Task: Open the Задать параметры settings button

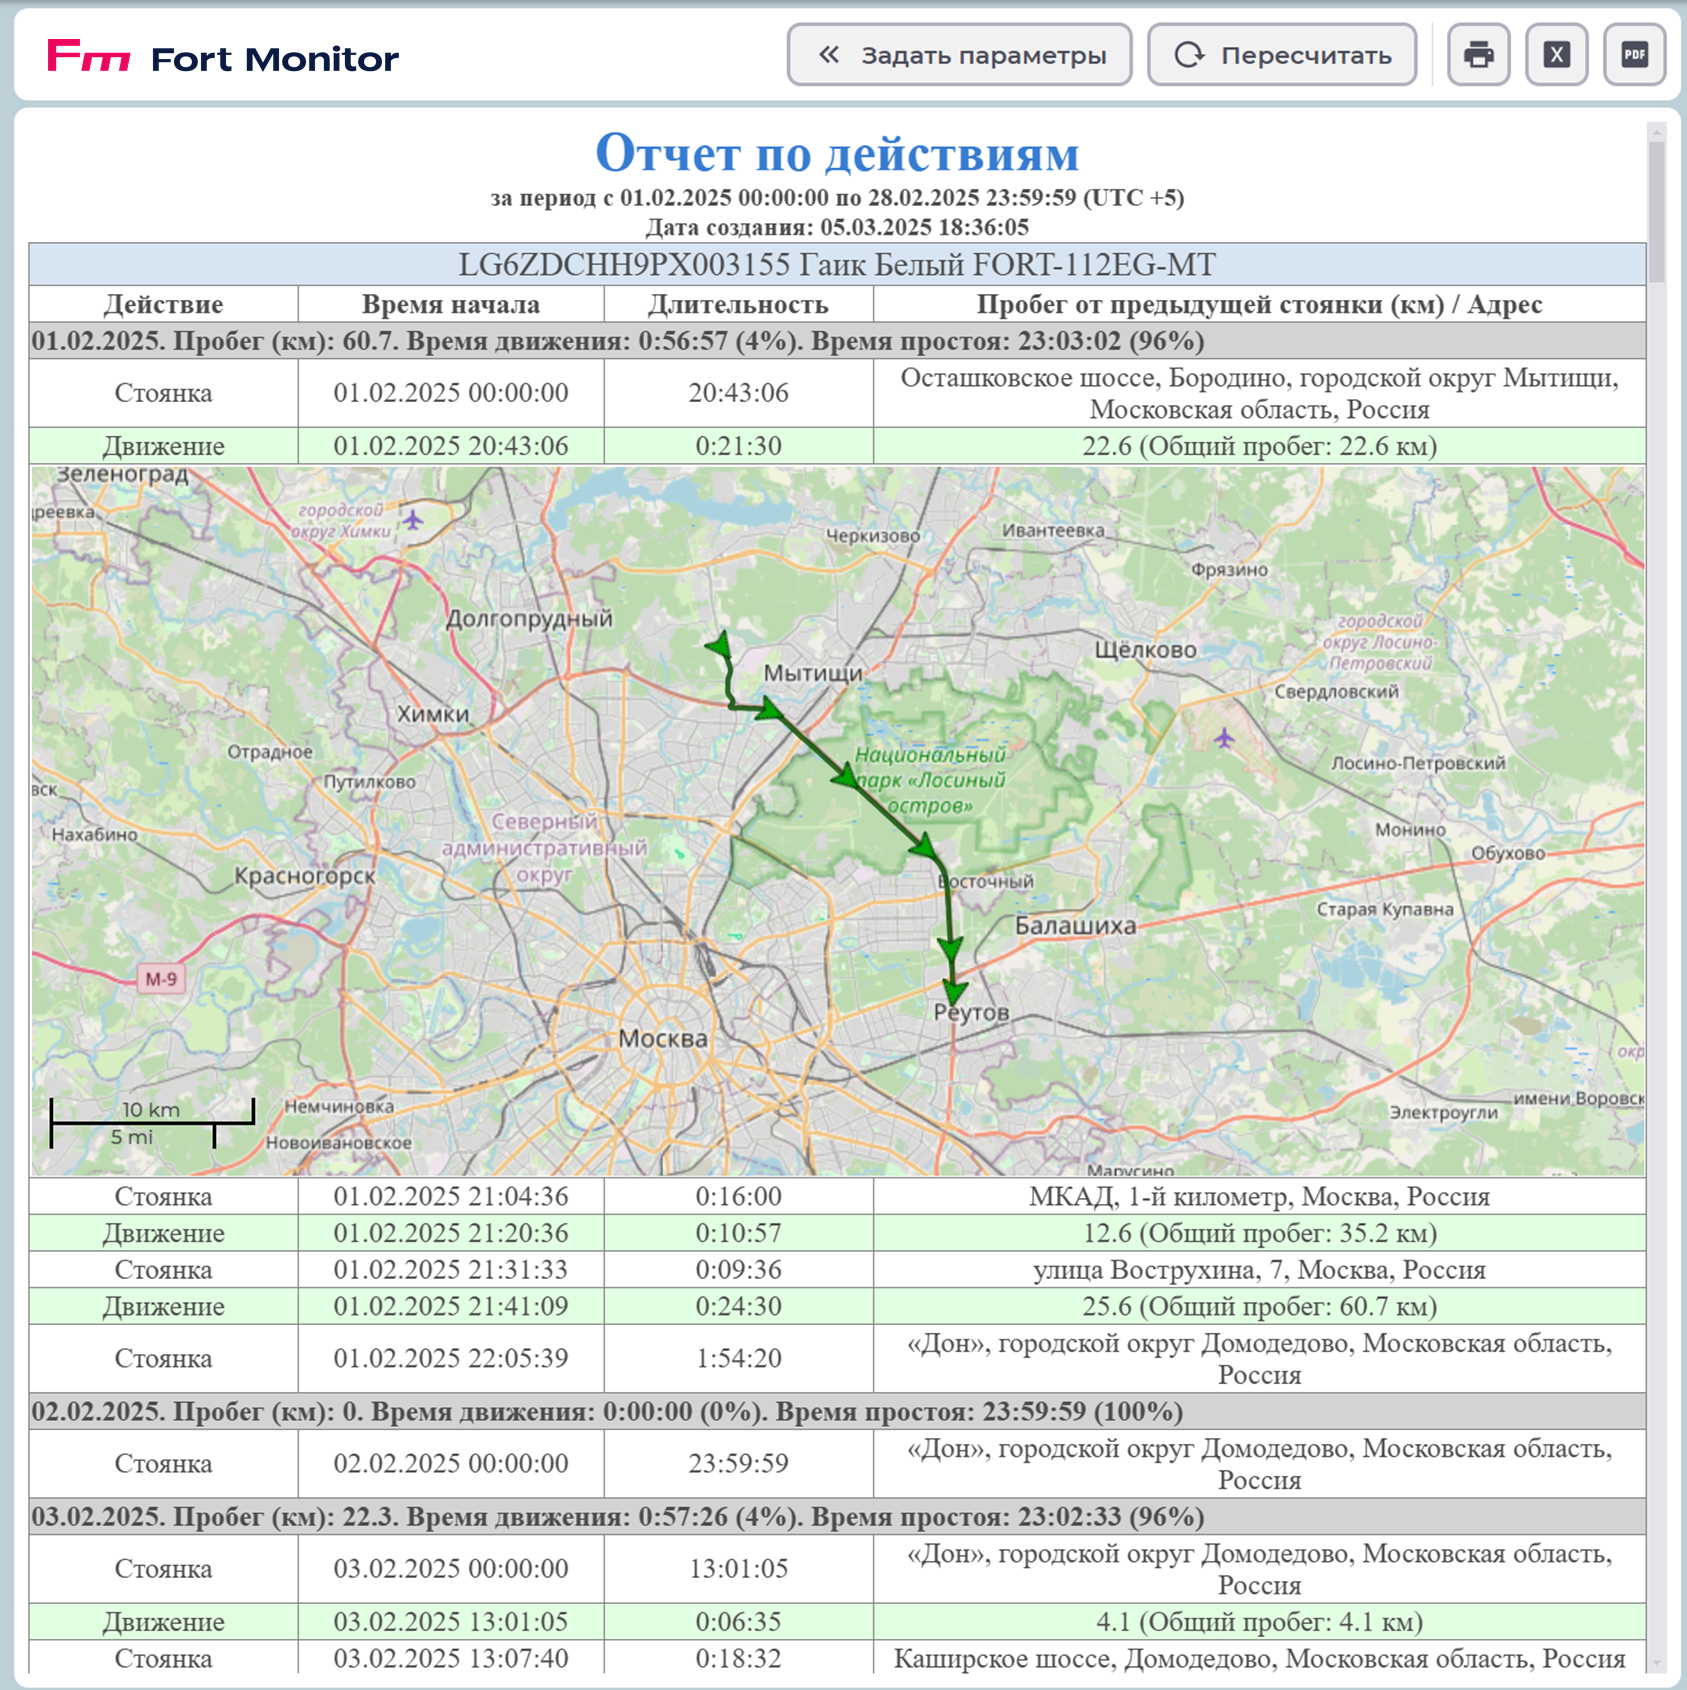Action: 959,55
